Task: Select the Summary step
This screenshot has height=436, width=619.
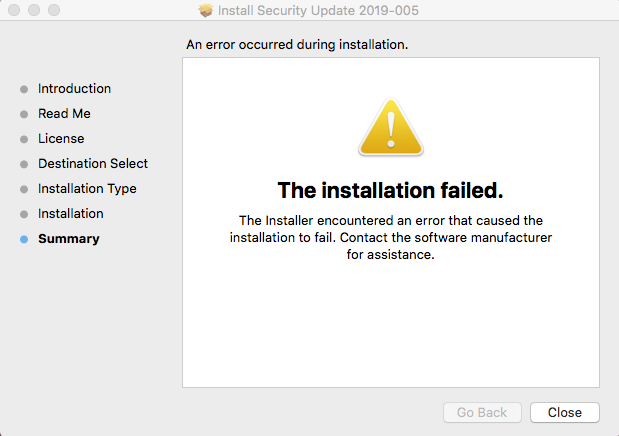Action: pos(68,239)
